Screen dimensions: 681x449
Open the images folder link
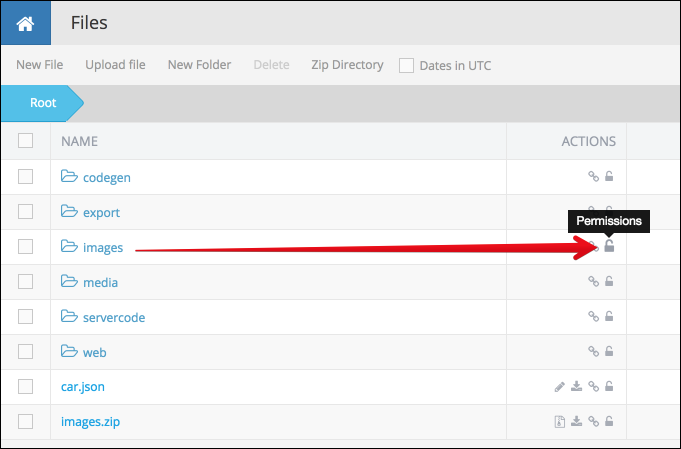[103, 248]
